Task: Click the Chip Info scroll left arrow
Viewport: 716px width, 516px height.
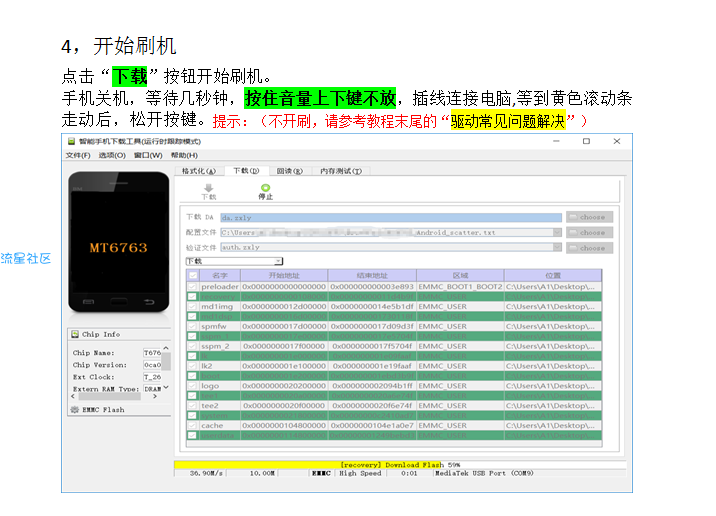Action: coord(73,396)
